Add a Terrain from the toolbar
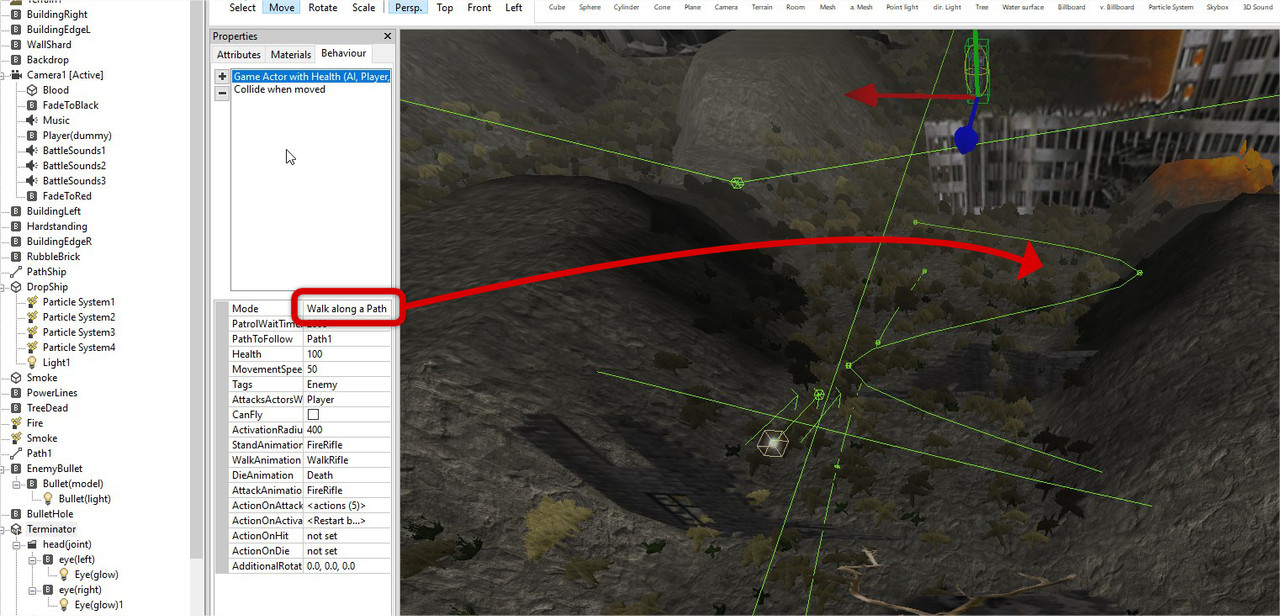 (x=762, y=7)
